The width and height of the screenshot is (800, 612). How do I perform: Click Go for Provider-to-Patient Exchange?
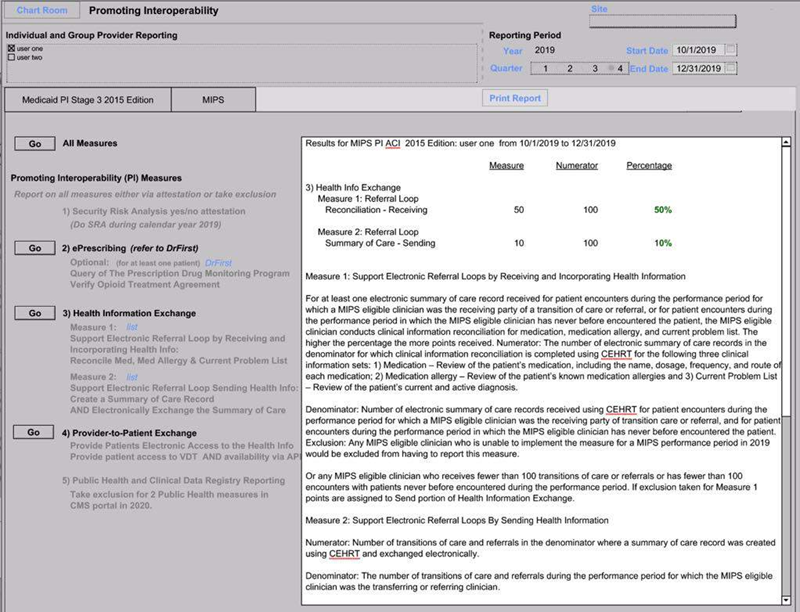(34, 432)
